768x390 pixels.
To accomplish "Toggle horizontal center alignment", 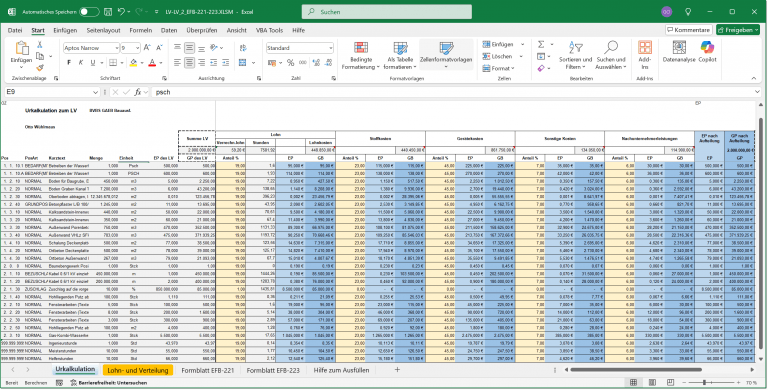I will point(189,63).
